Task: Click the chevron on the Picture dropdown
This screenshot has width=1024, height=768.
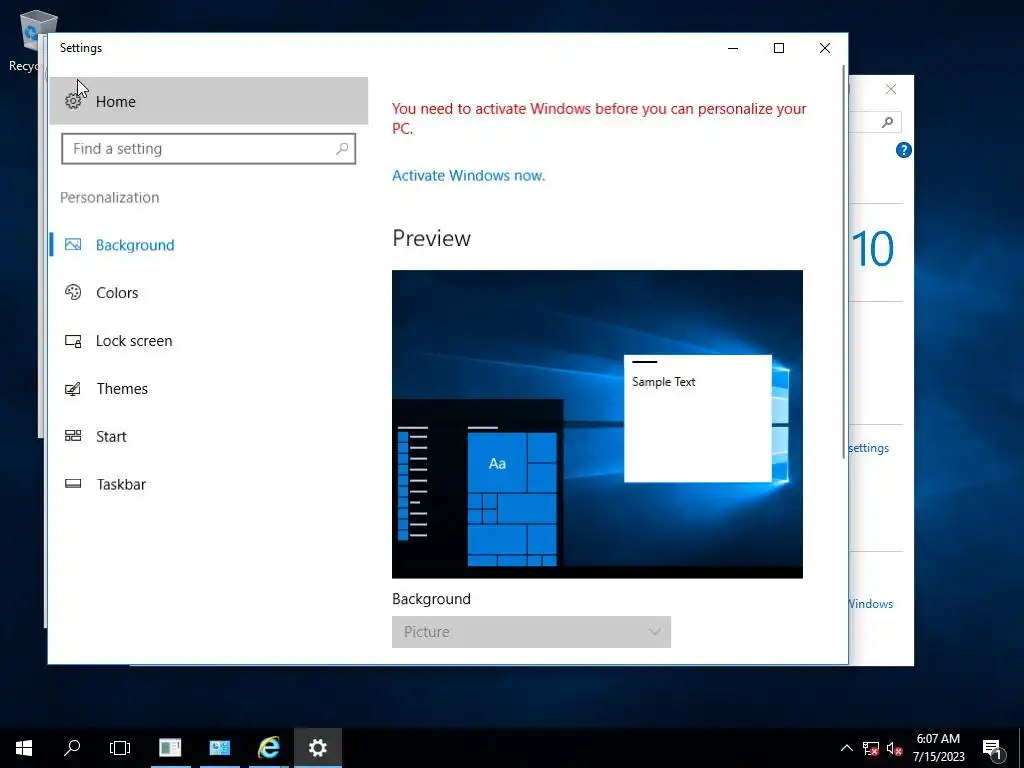Action: tap(654, 632)
